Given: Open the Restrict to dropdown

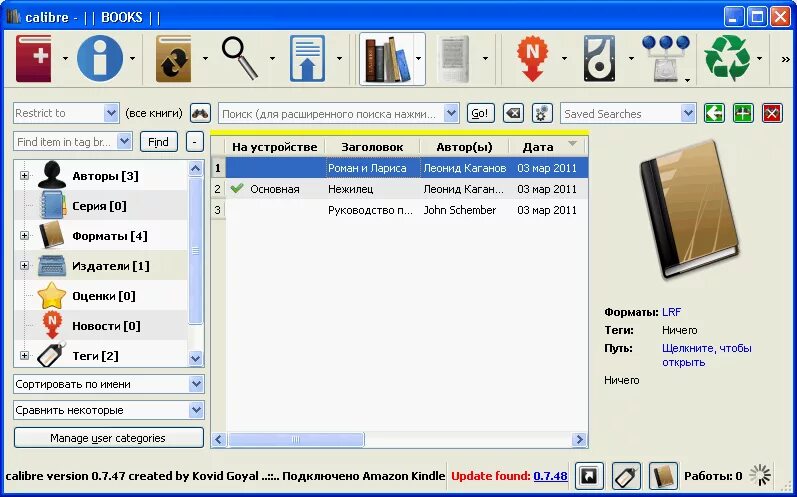Looking at the screenshot, I should 111,113.
